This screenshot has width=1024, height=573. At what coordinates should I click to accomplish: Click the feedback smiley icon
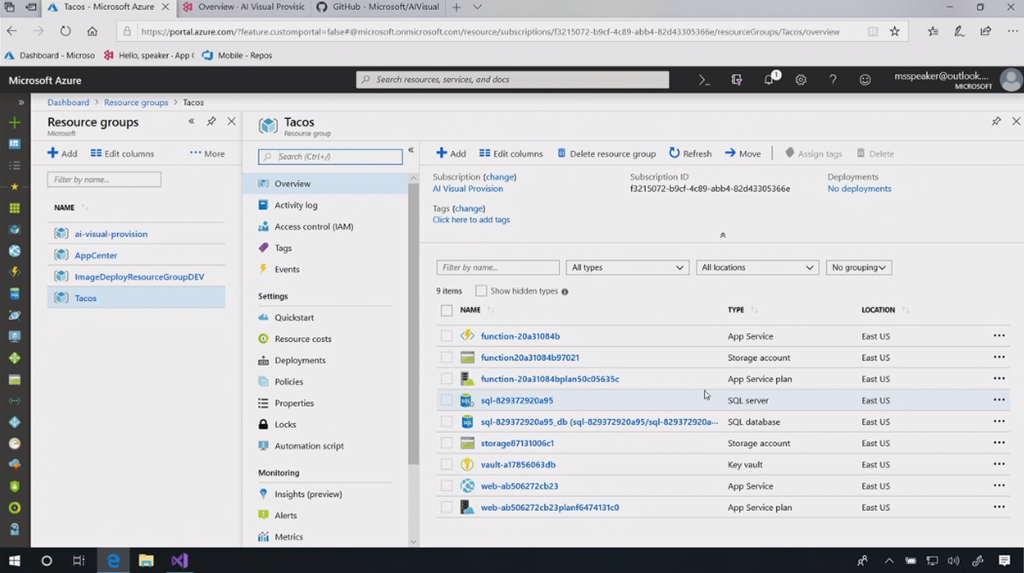point(865,80)
